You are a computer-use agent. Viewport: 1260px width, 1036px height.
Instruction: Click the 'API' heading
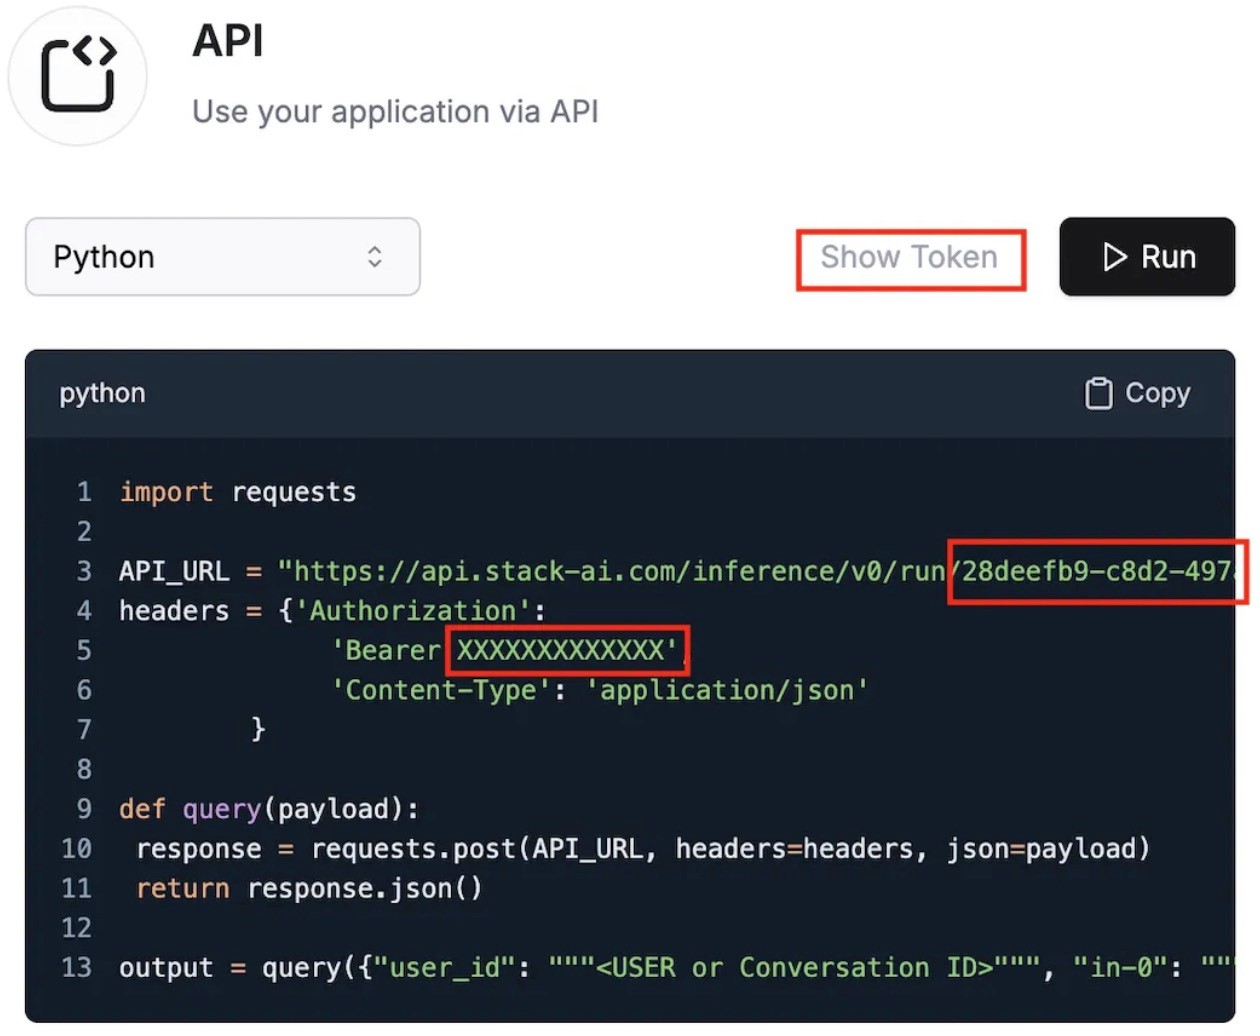(228, 41)
